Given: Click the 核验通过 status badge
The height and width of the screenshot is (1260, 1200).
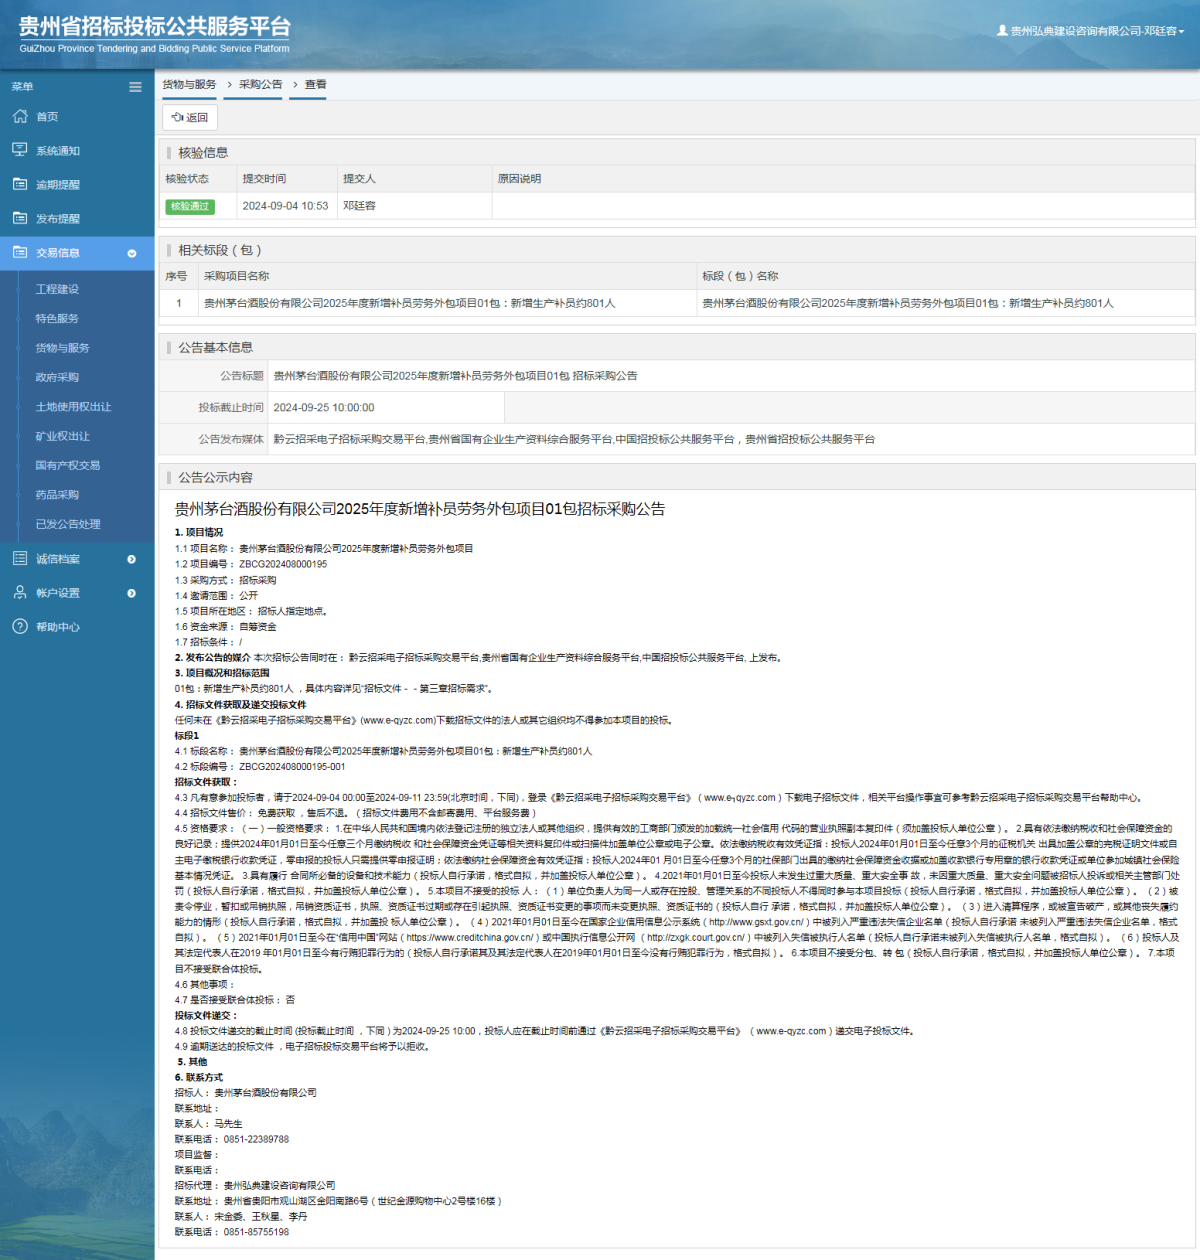Looking at the screenshot, I should 190,206.
